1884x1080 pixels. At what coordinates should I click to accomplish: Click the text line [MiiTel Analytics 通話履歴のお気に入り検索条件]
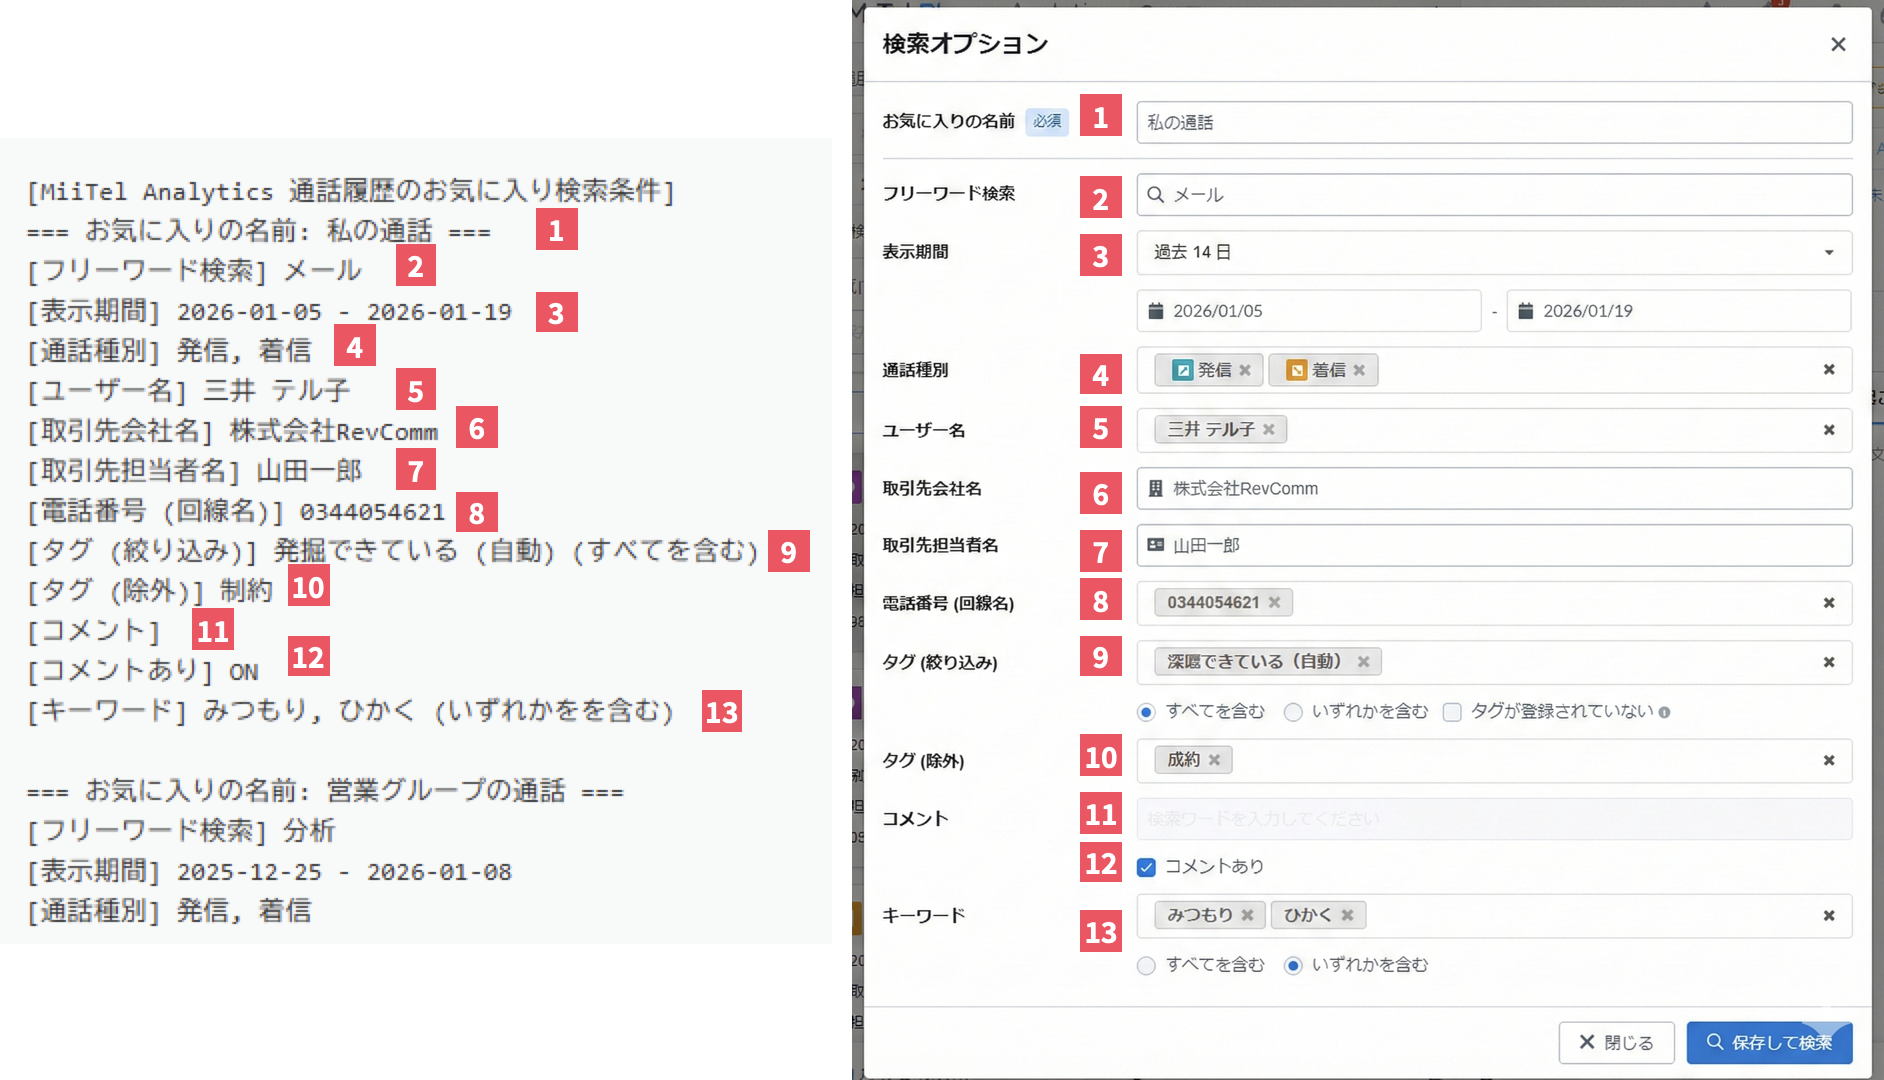point(351,191)
